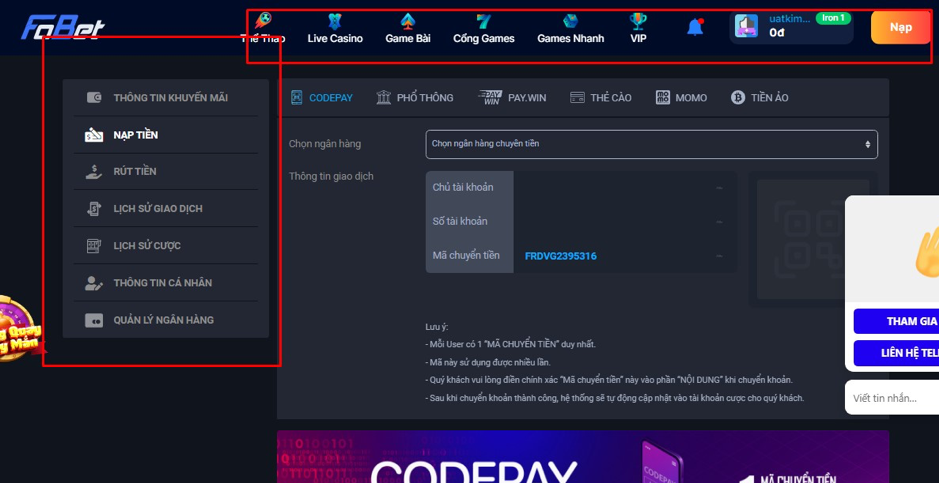Viewport: 939px width, 483px height.
Task: Open the Cổng Games section
Action: tap(484, 29)
